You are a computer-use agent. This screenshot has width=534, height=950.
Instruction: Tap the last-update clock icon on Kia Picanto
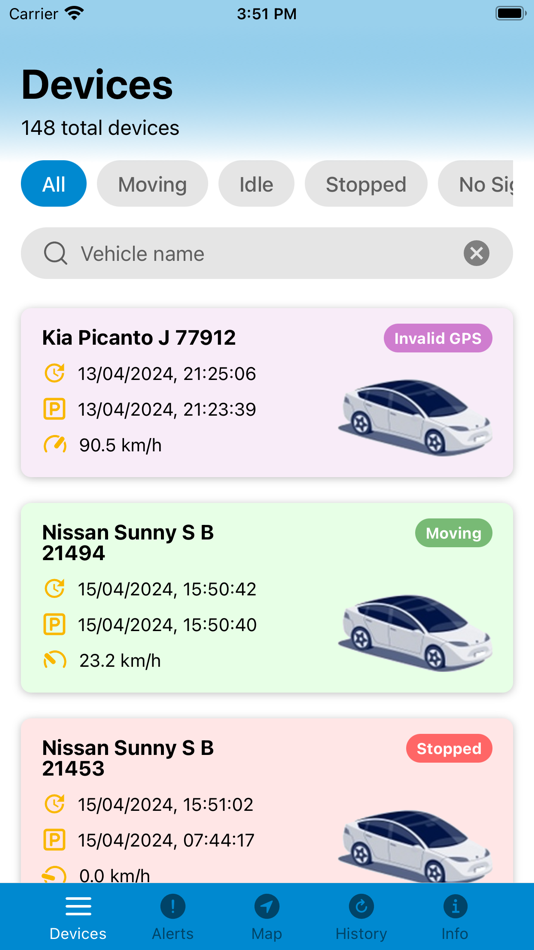55,373
